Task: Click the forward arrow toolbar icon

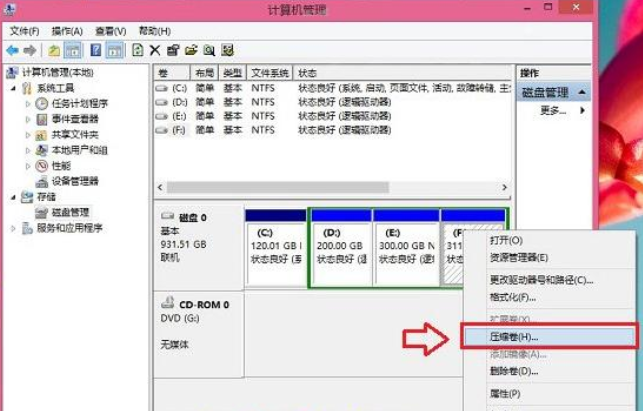Action: point(30,50)
